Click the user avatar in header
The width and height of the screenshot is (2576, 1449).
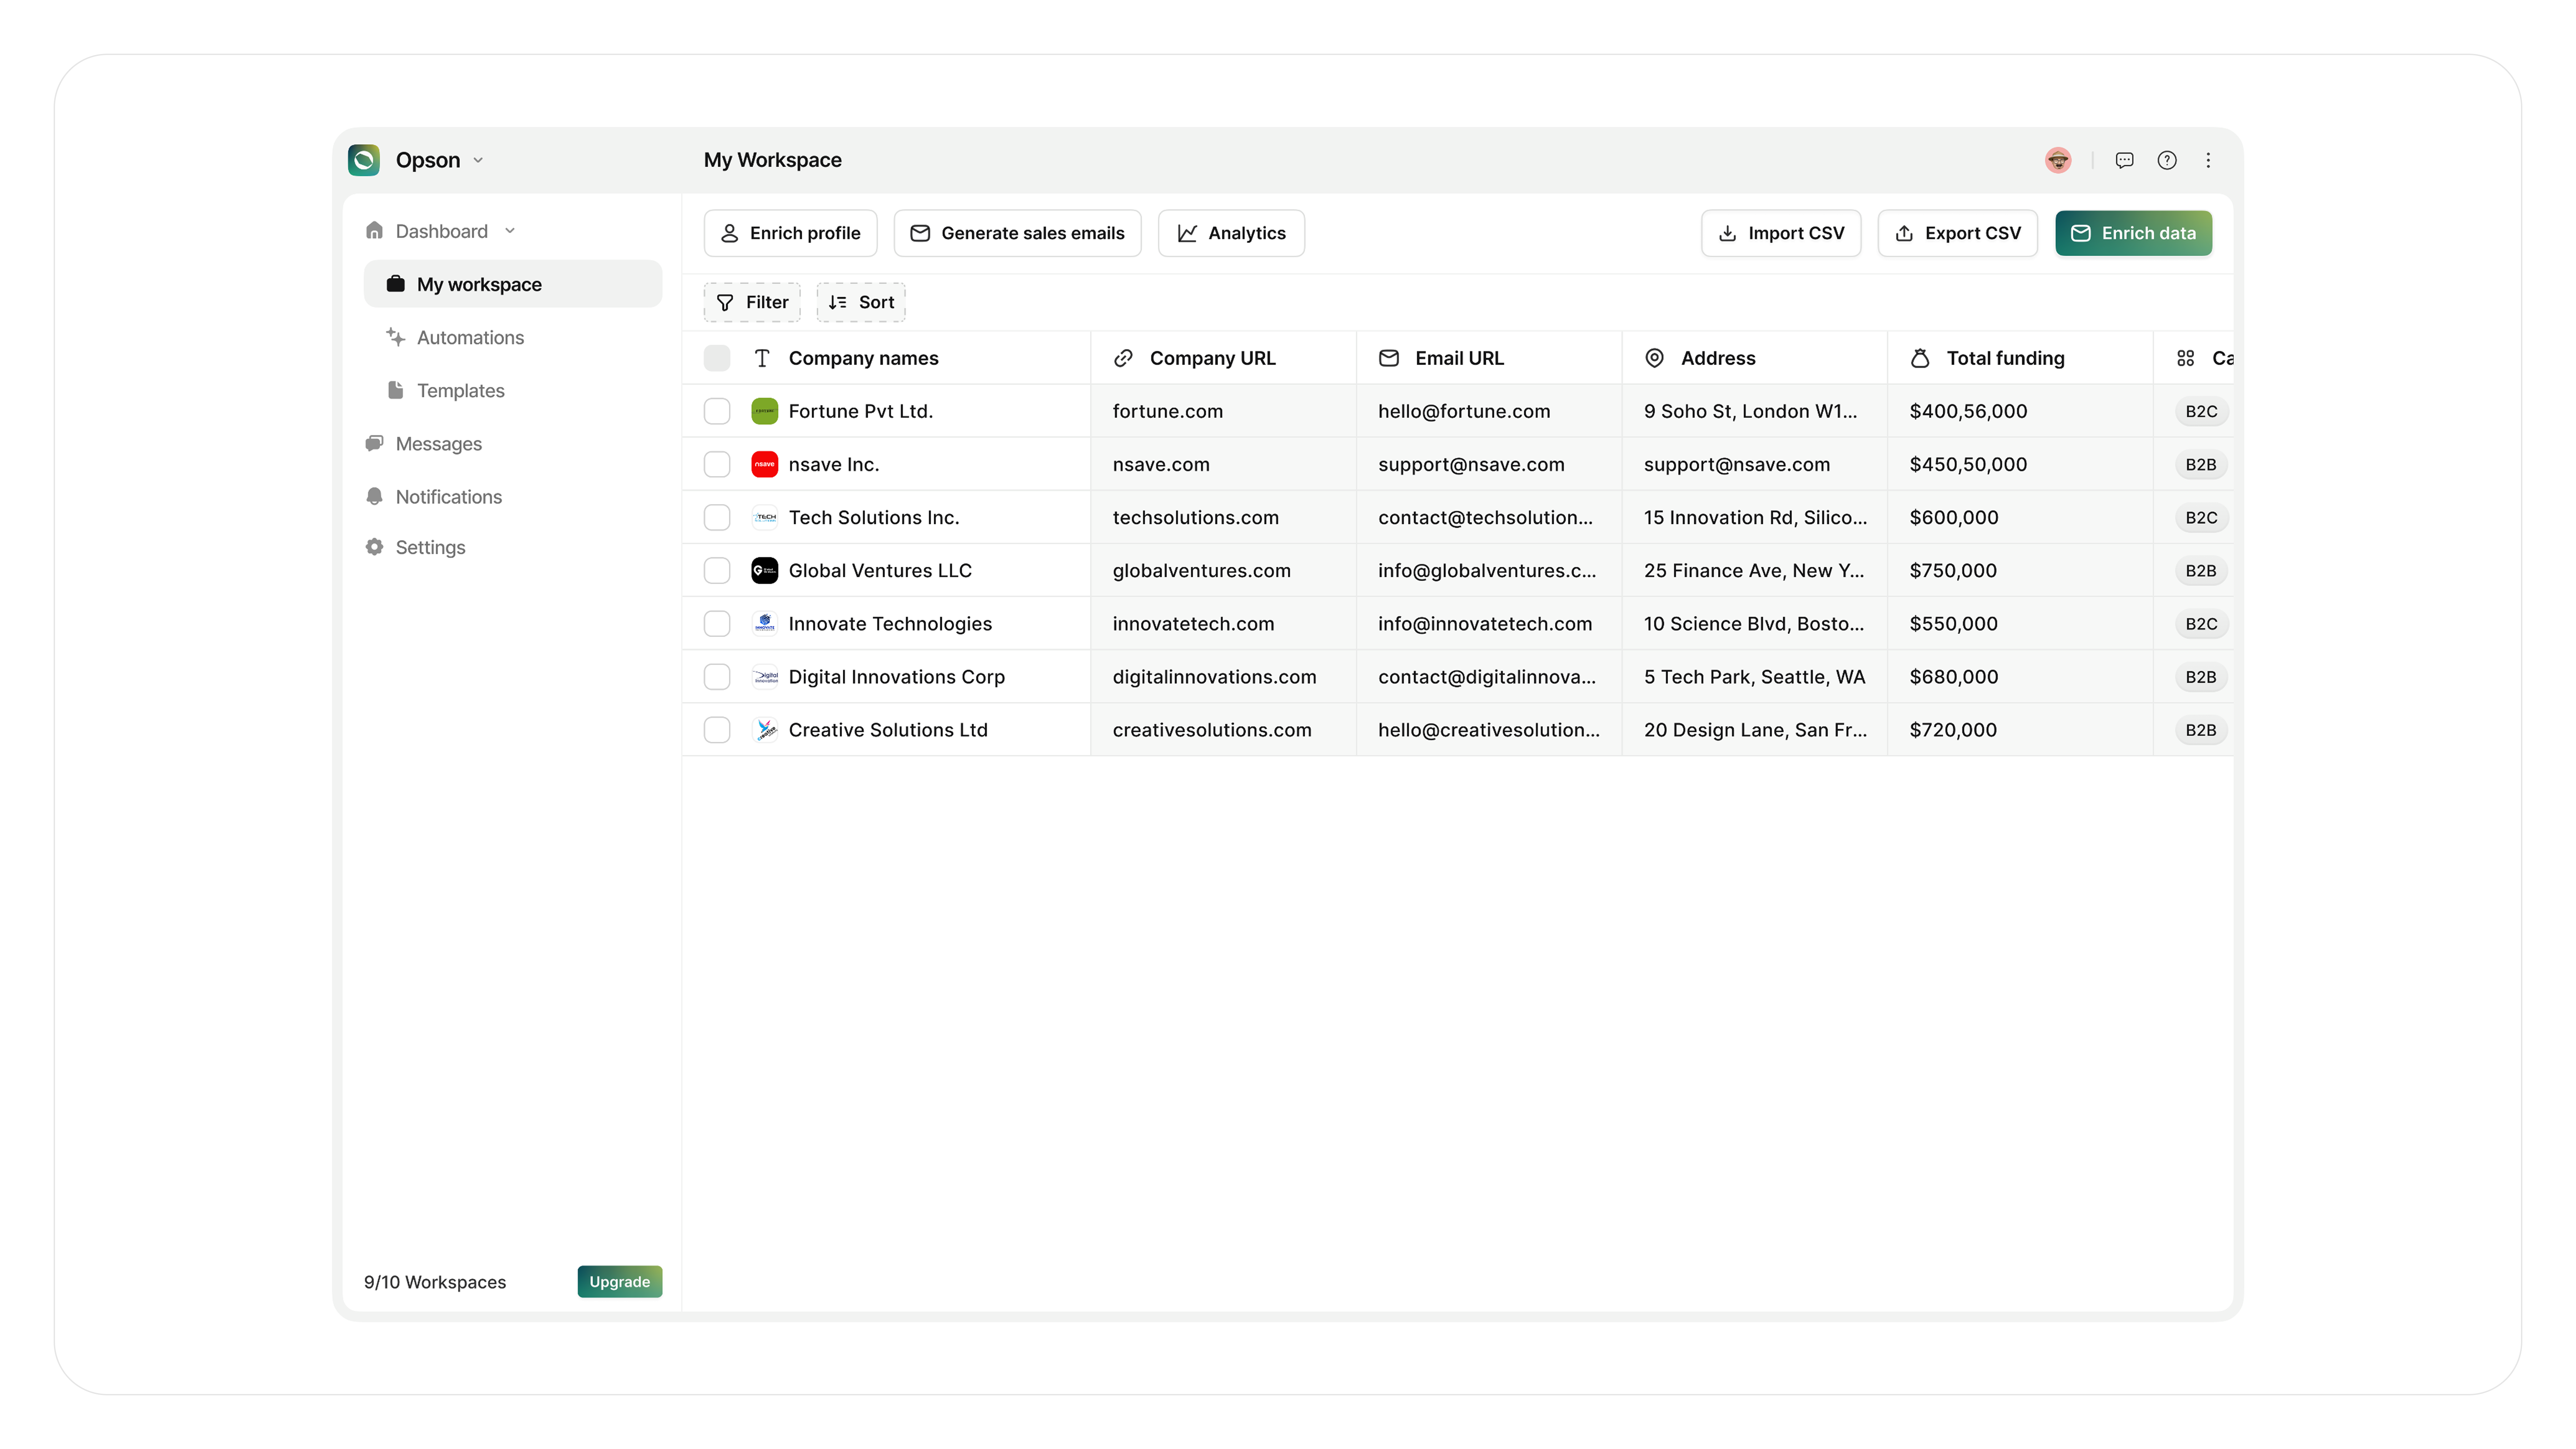click(2057, 160)
